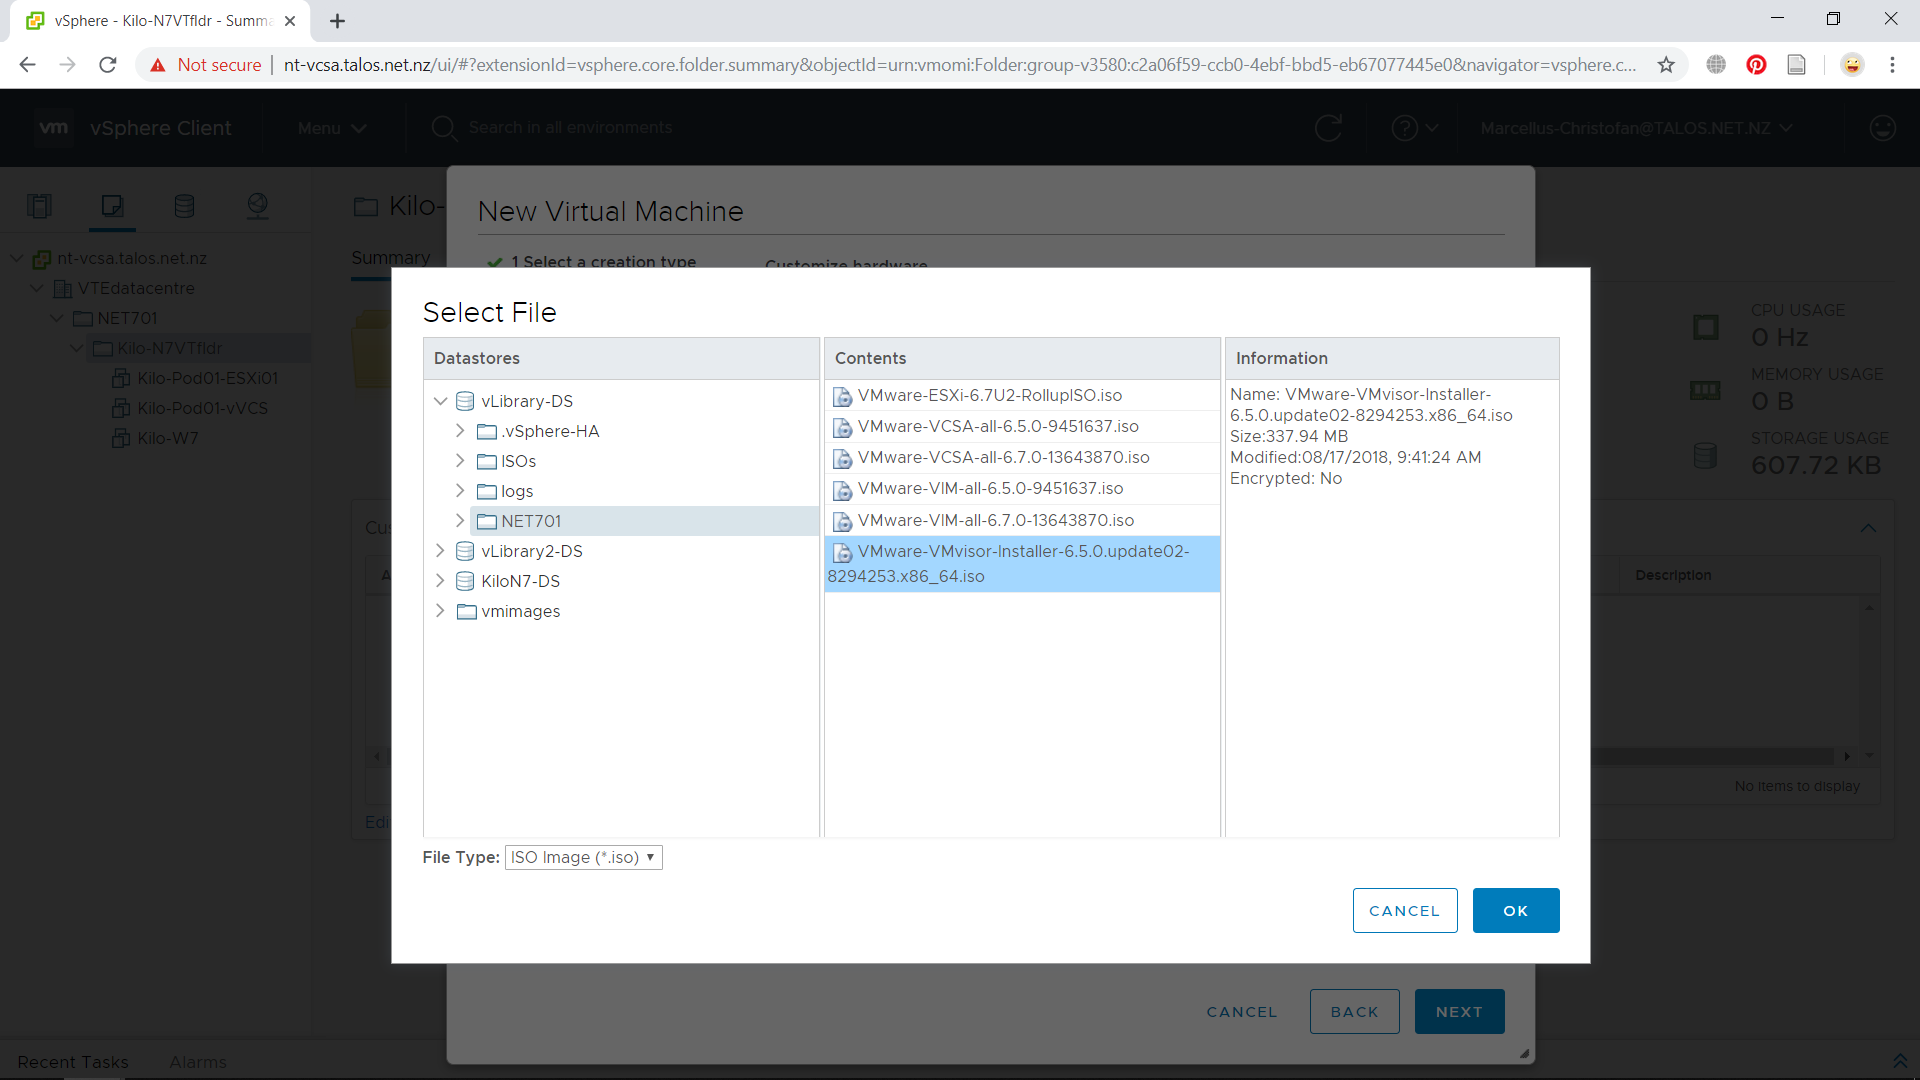Open a new browser tab
This screenshot has height=1080, width=1920.
click(338, 21)
